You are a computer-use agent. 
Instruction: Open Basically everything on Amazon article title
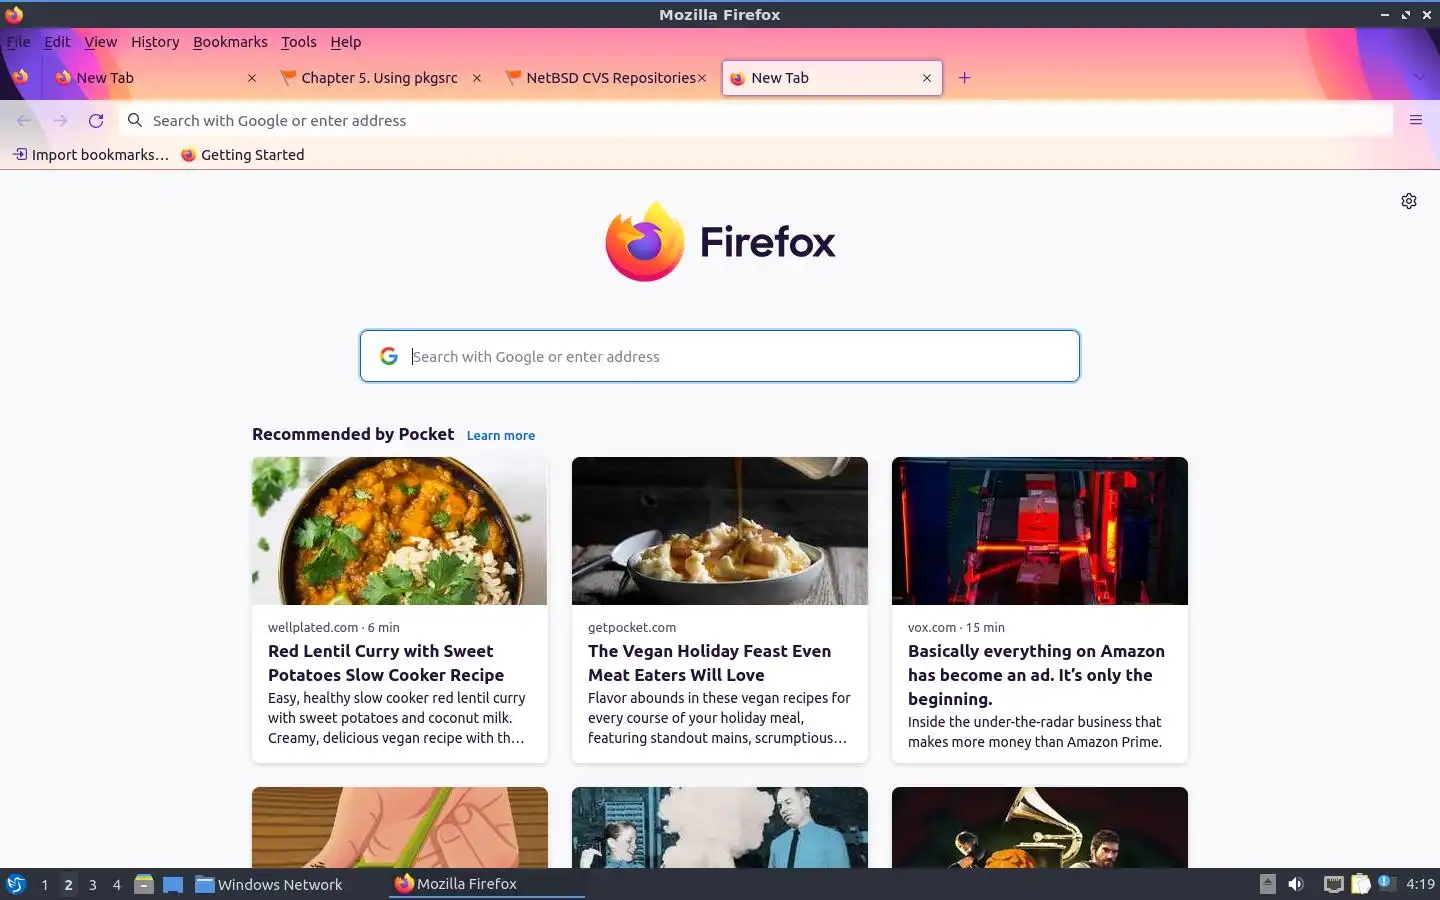pos(1036,675)
